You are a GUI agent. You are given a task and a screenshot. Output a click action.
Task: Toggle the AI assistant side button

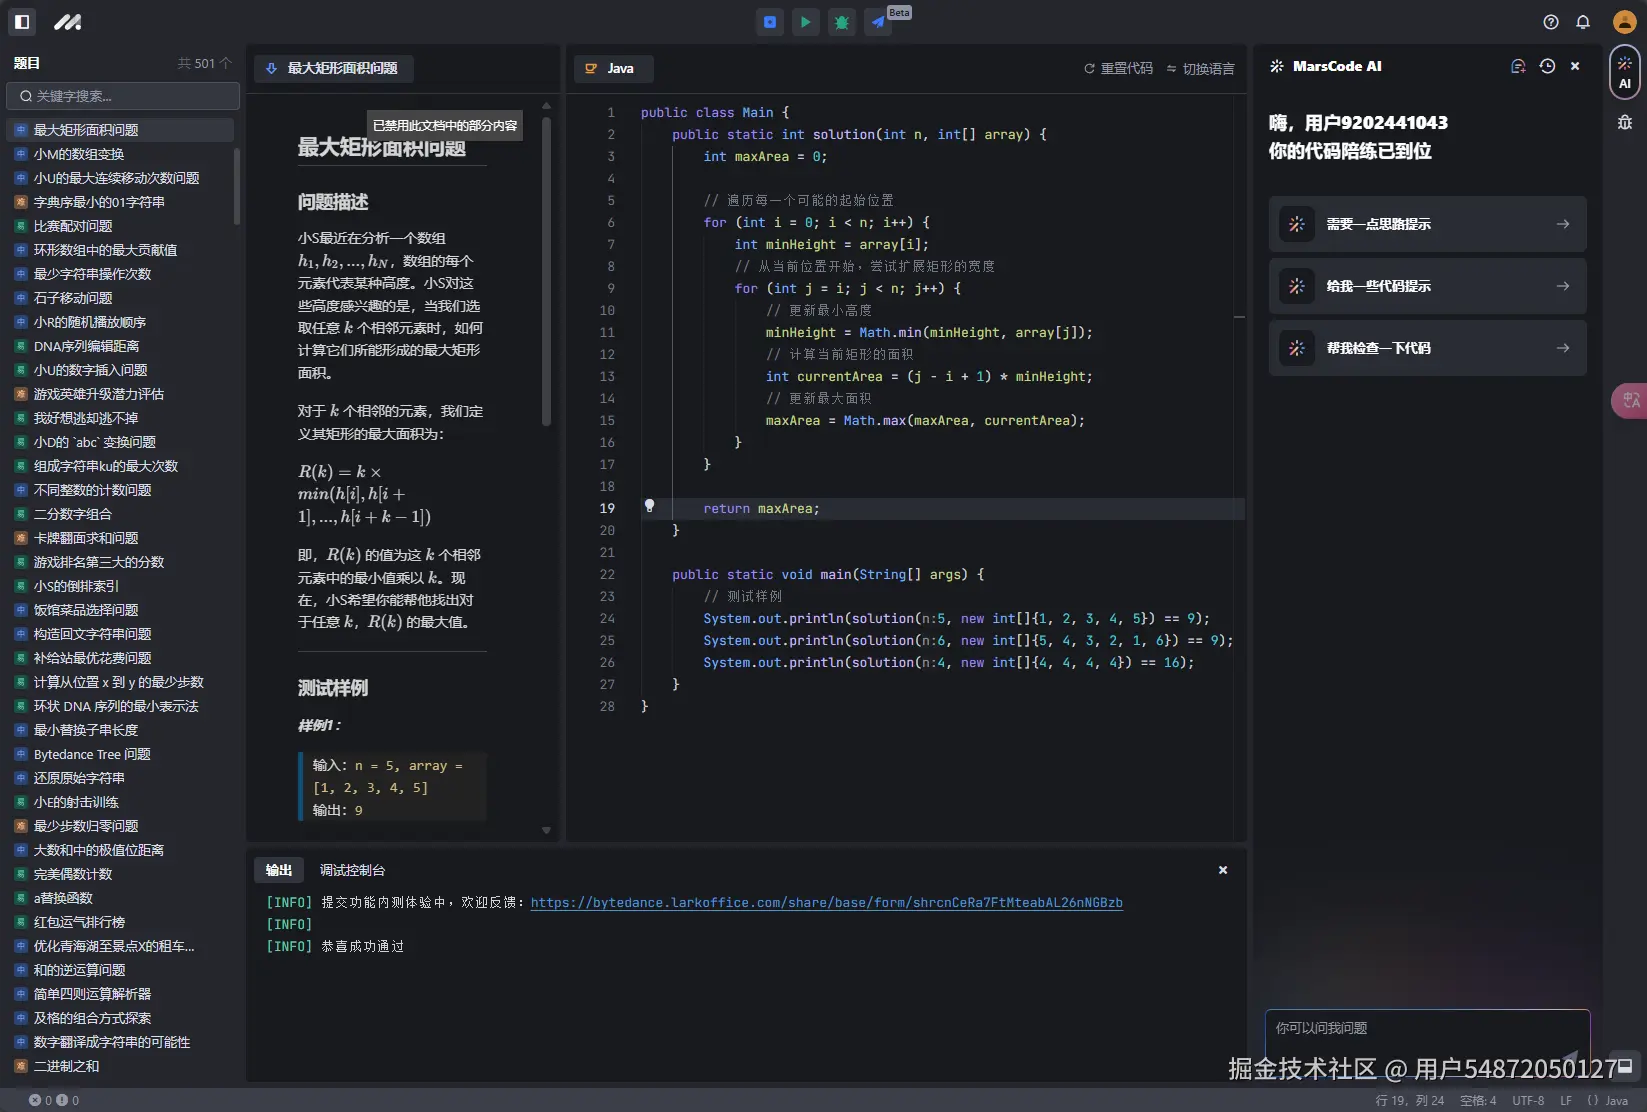[x=1624, y=73]
